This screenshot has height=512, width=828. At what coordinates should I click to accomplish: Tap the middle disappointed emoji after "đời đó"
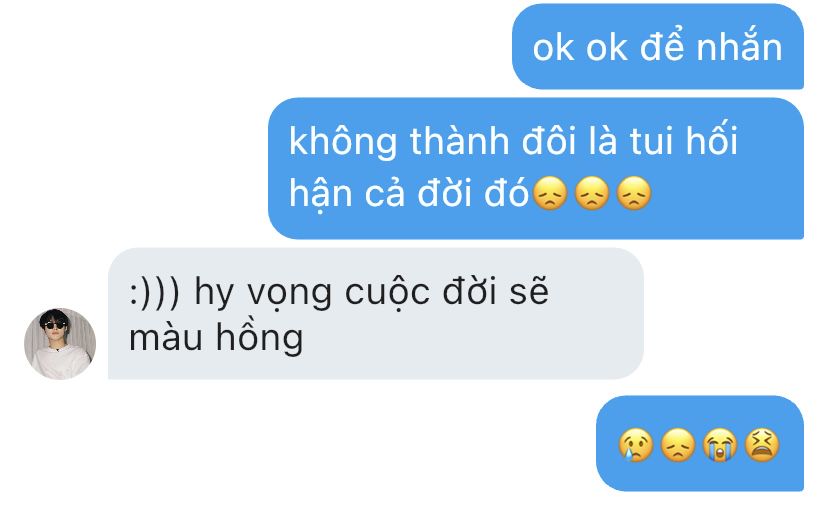click(592, 194)
